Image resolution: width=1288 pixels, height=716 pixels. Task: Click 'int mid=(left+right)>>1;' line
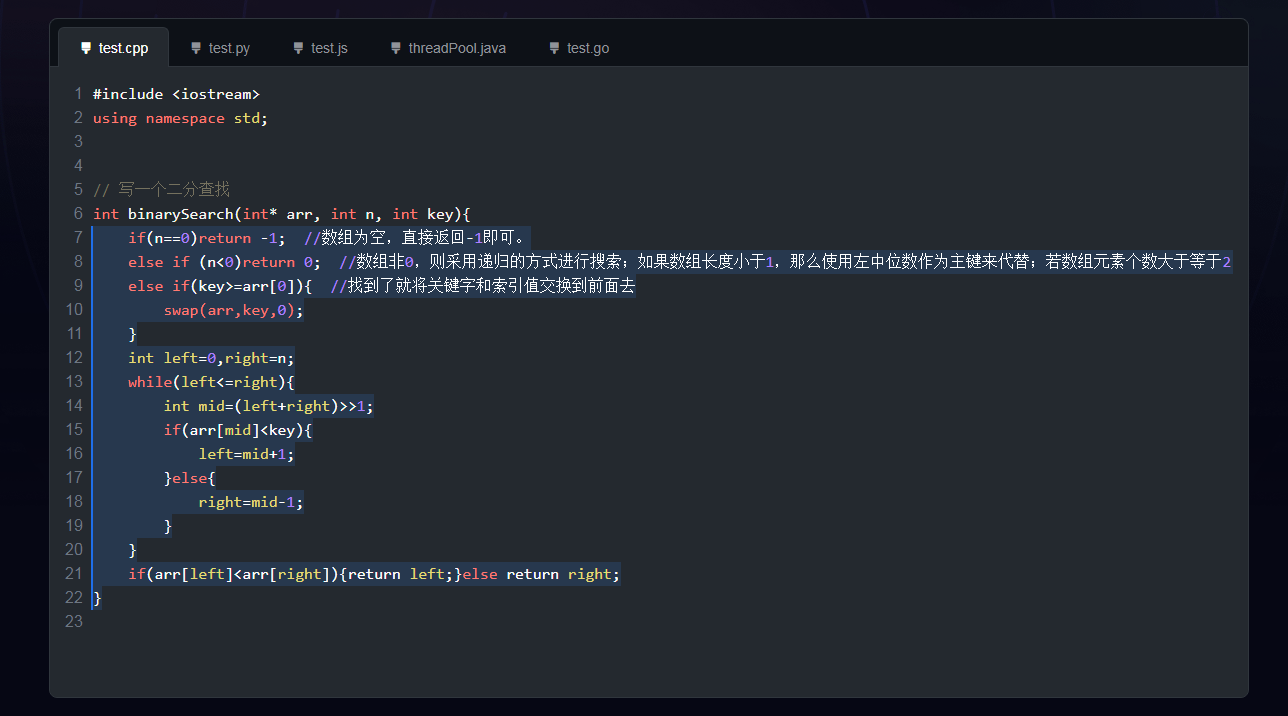point(269,406)
